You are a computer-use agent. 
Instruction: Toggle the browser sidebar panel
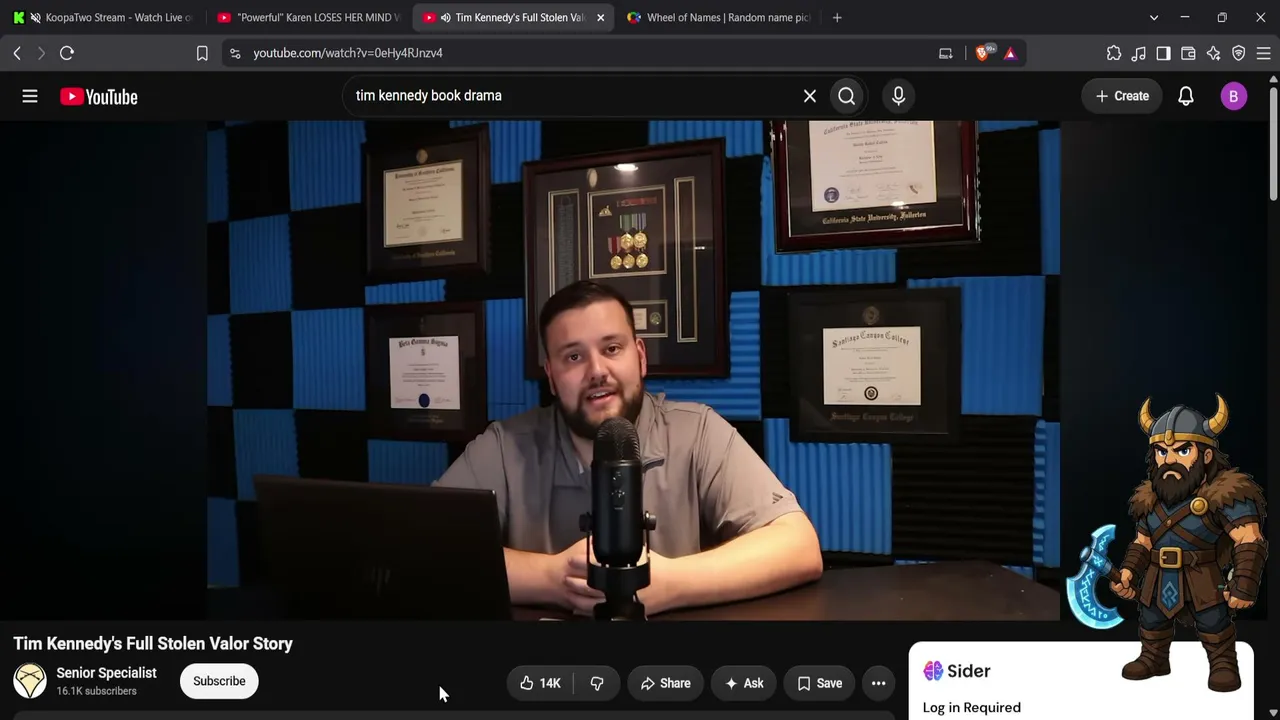tap(1164, 53)
